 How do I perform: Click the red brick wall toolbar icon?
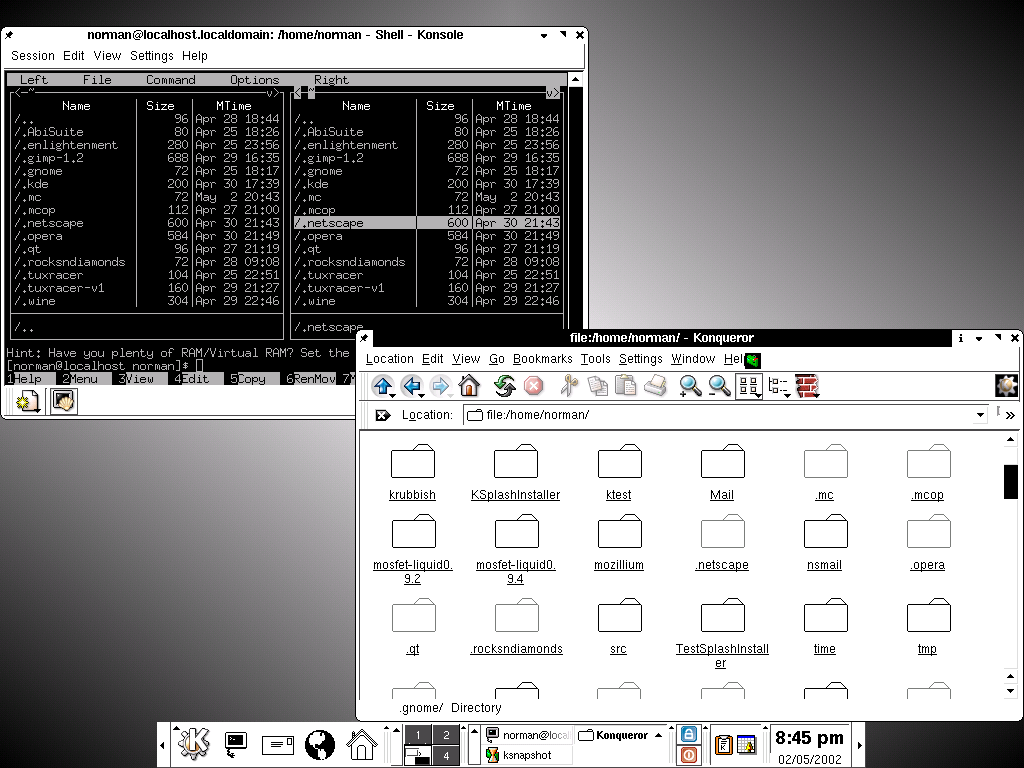coord(807,386)
